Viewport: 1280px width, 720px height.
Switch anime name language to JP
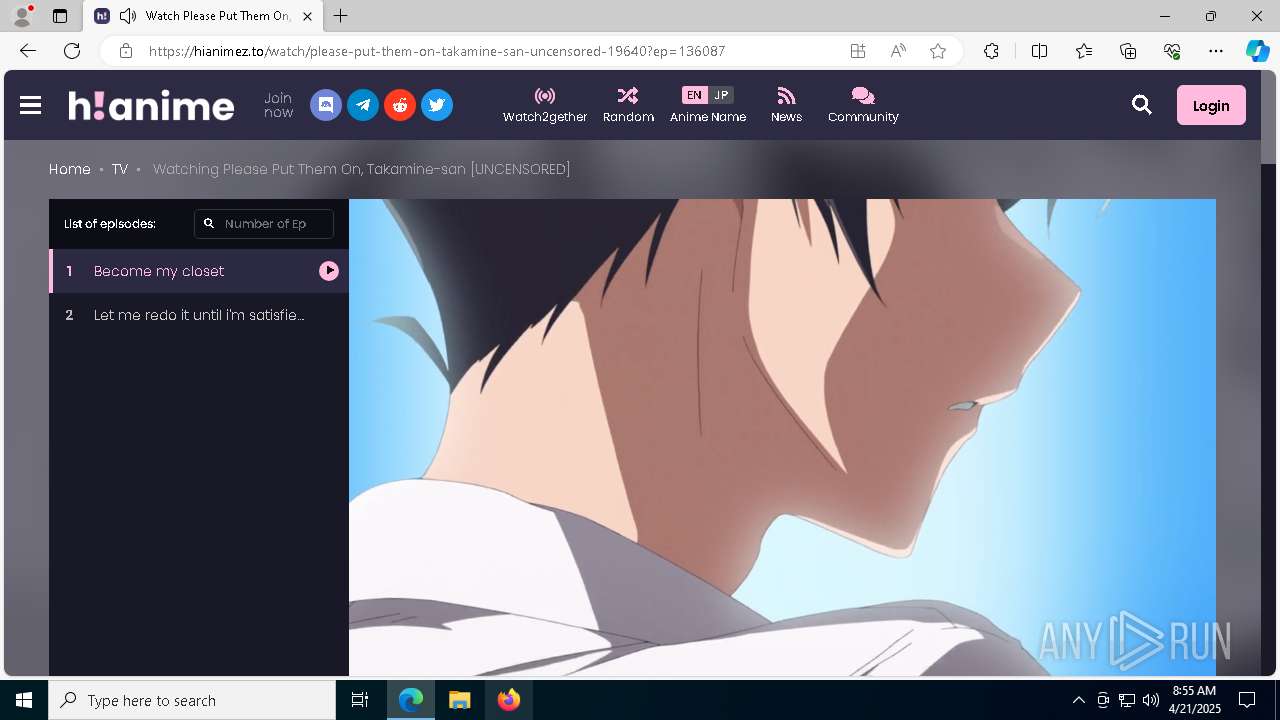pos(721,95)
